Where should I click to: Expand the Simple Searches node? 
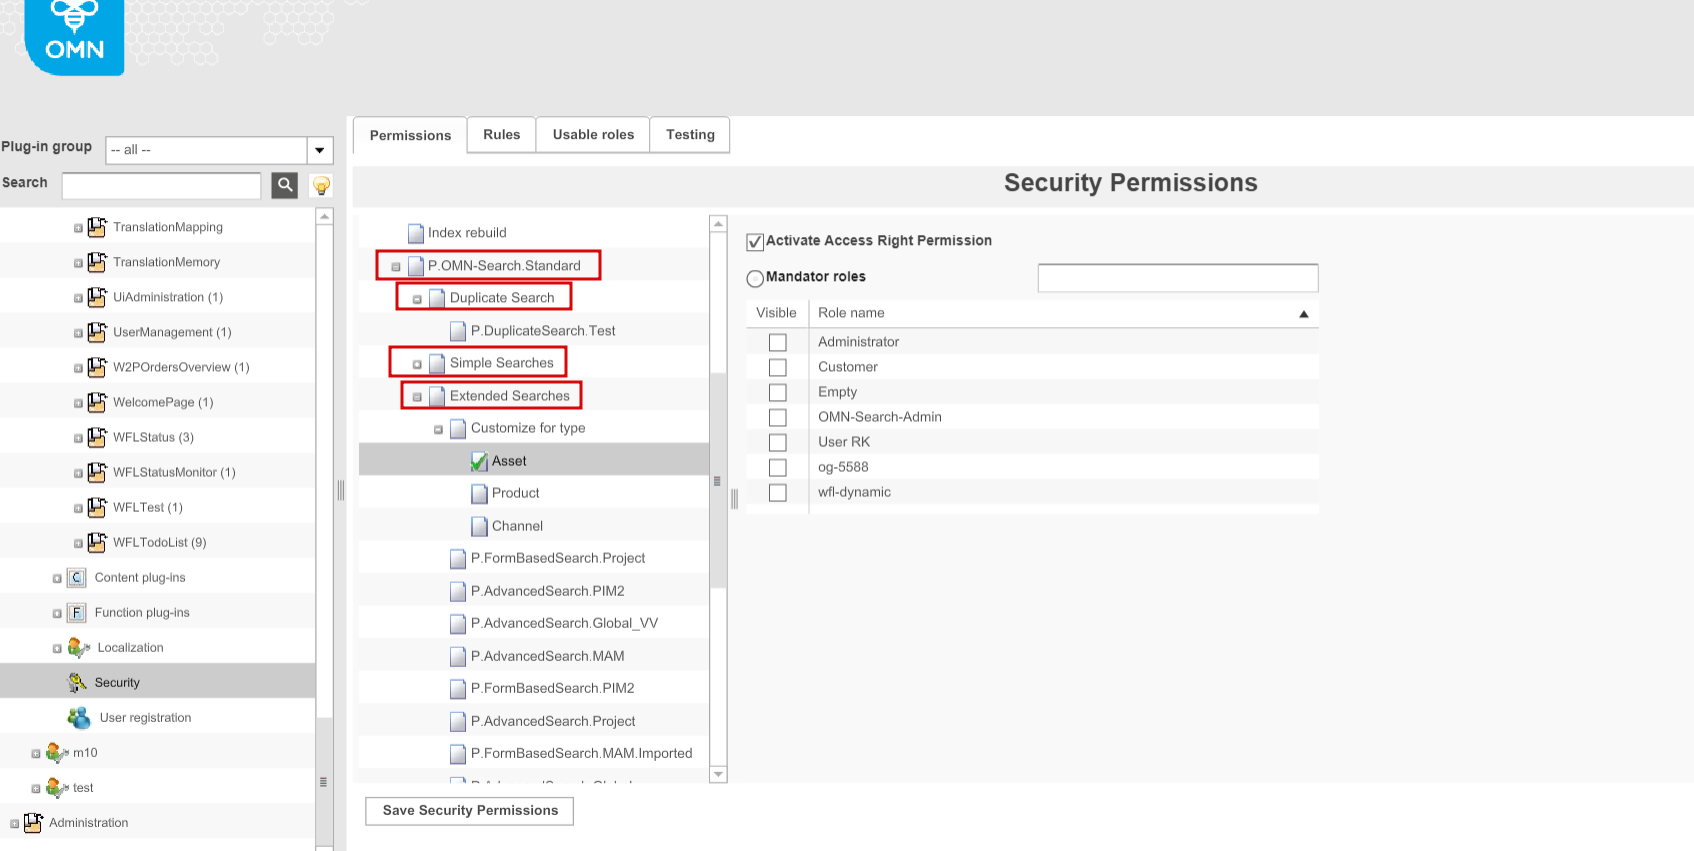[417, 364]
